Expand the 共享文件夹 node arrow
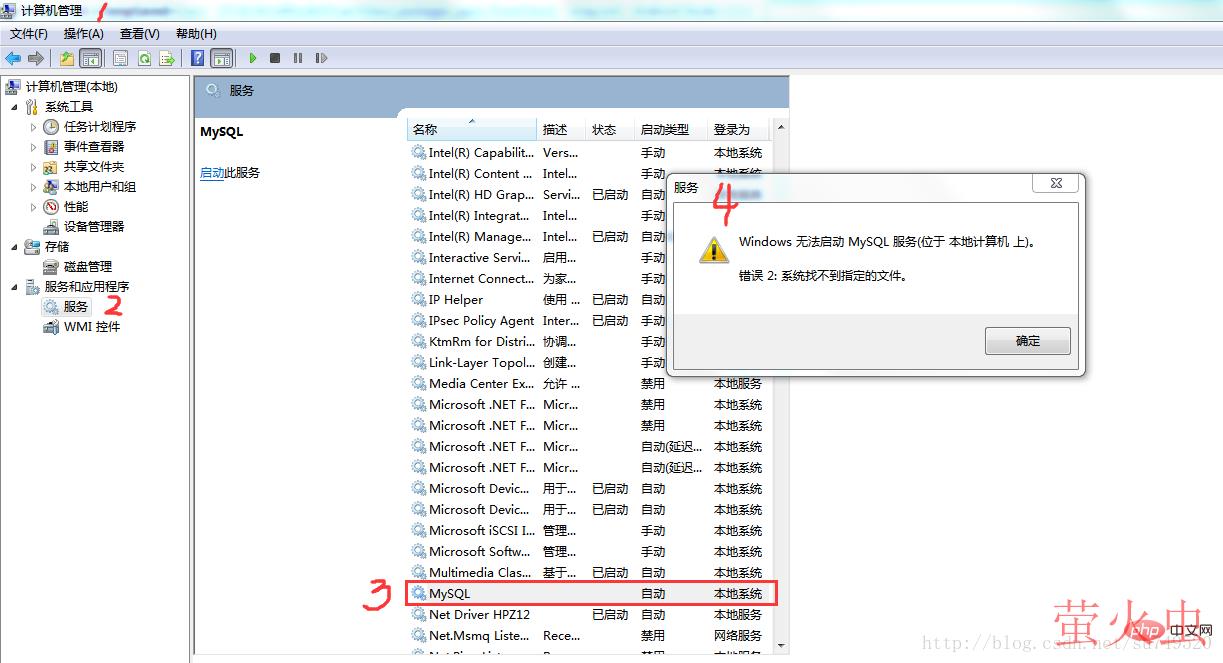 [x=33, y=167]
